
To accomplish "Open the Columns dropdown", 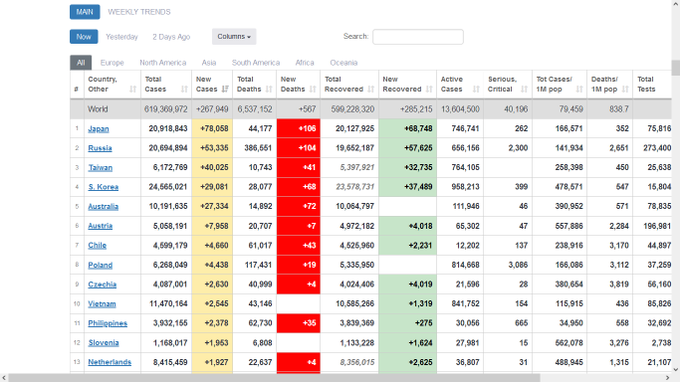I will [234, 37].
